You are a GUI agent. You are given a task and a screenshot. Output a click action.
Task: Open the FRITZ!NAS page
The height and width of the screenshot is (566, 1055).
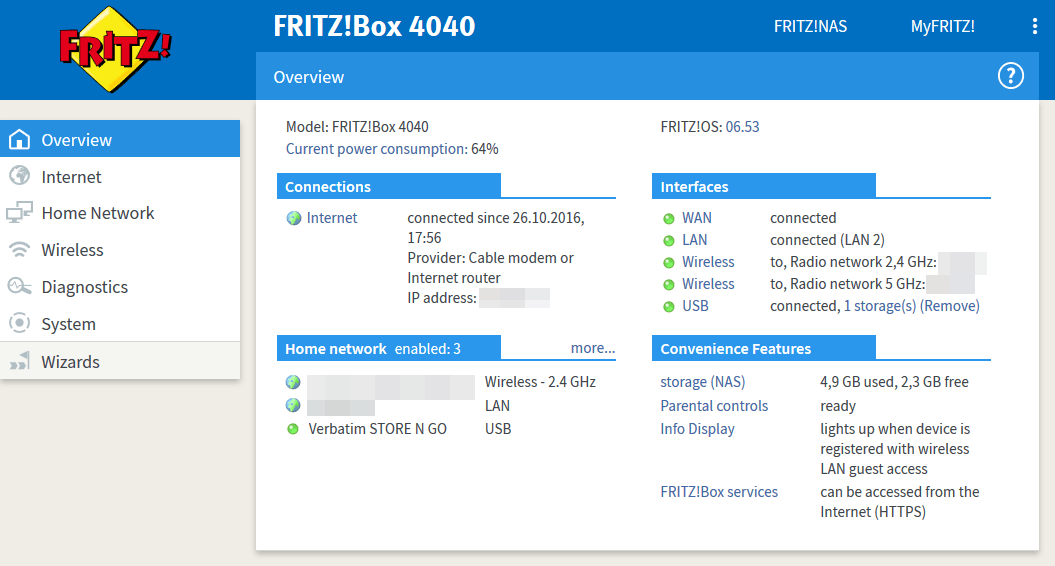810,26
